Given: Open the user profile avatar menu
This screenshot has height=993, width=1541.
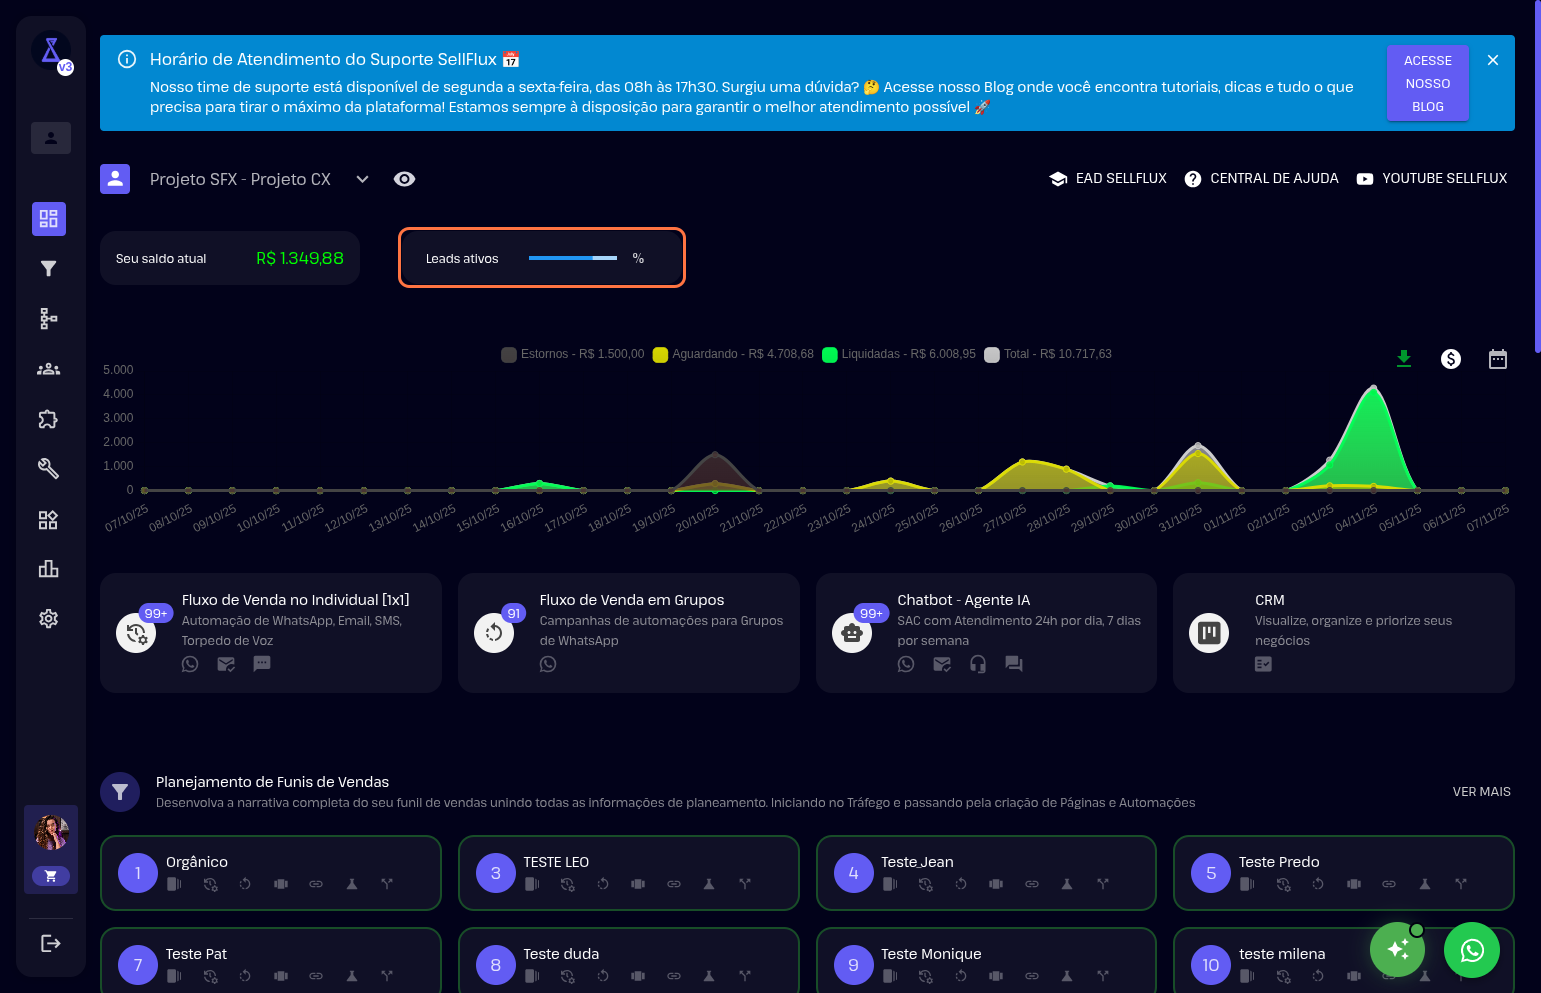Looking at the screenshot, I should click(x=51, y=832).
